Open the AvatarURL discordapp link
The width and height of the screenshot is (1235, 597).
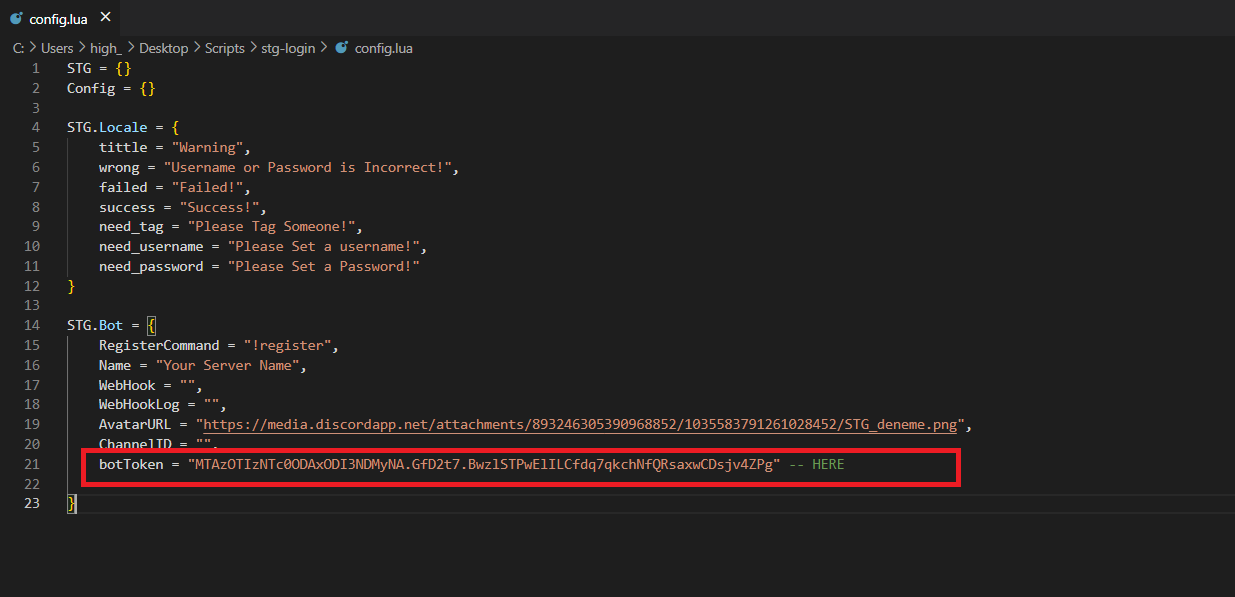[582, 425]
